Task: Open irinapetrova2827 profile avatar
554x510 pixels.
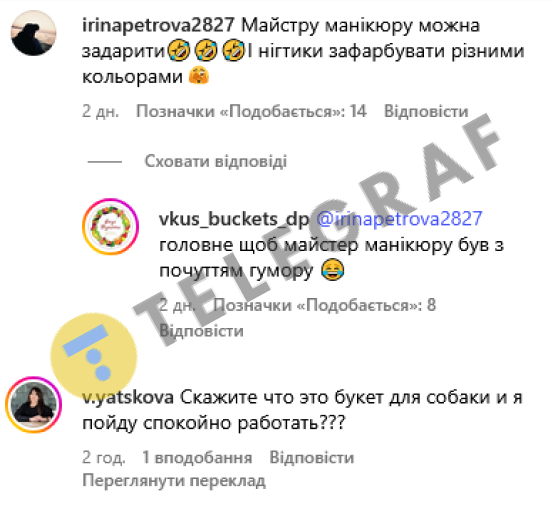Action: tap(34, 33)
